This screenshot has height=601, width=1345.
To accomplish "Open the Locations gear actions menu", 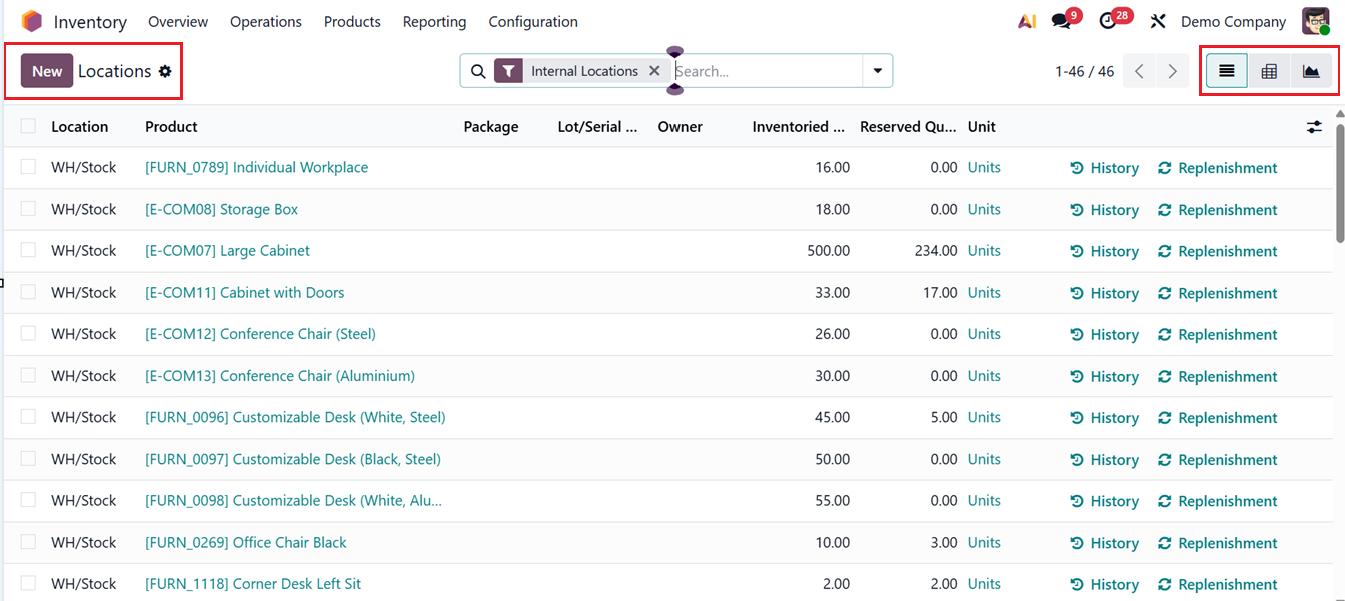I will tap(165, 71).
